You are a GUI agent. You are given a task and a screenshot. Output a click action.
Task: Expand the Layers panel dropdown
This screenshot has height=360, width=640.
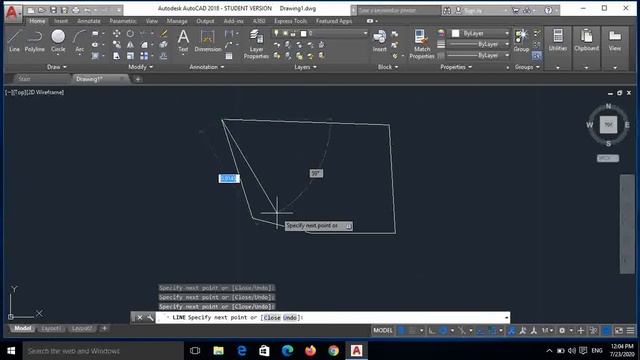[305, 67]
